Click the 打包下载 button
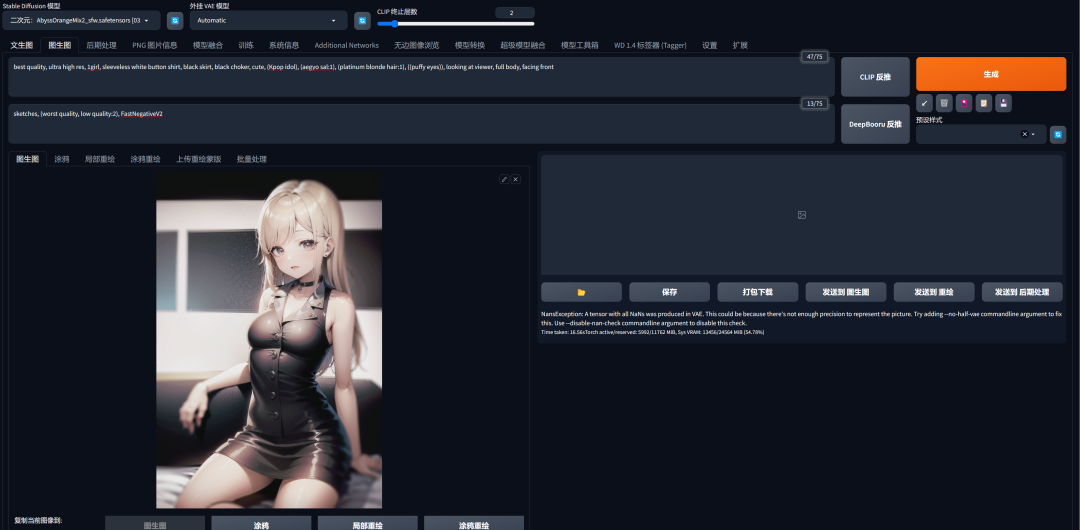The height and width of the screenshot is (530, 1080). point(758,292)
